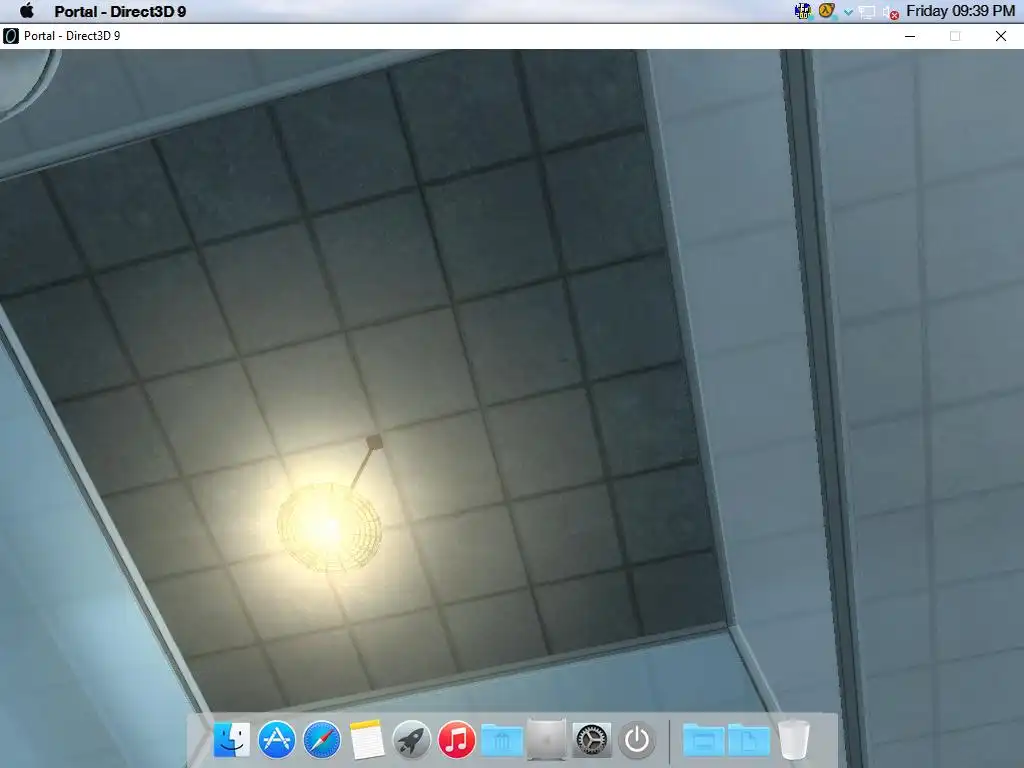This screenshot has width=1024, height=768.
Task: Close the Portal - Direct3D 9 window
Action: (x=1000, y=36)
